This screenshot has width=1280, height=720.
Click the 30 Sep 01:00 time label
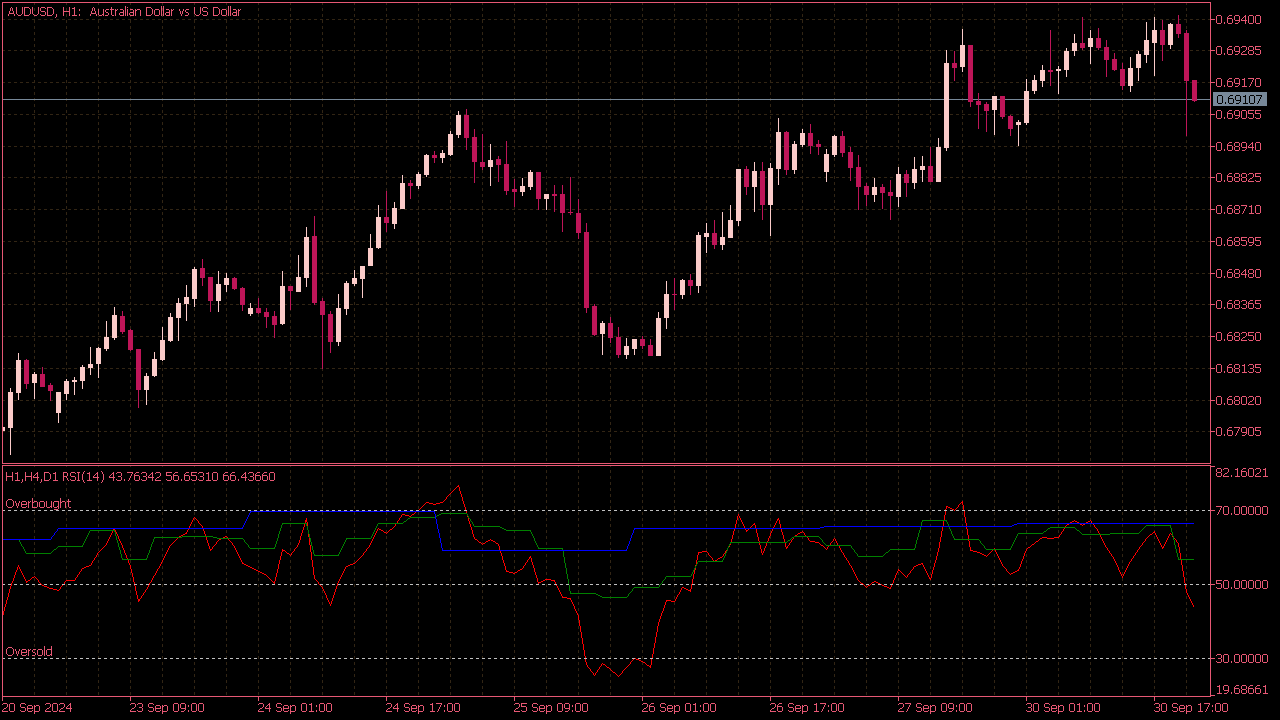tap(1063, 708)
